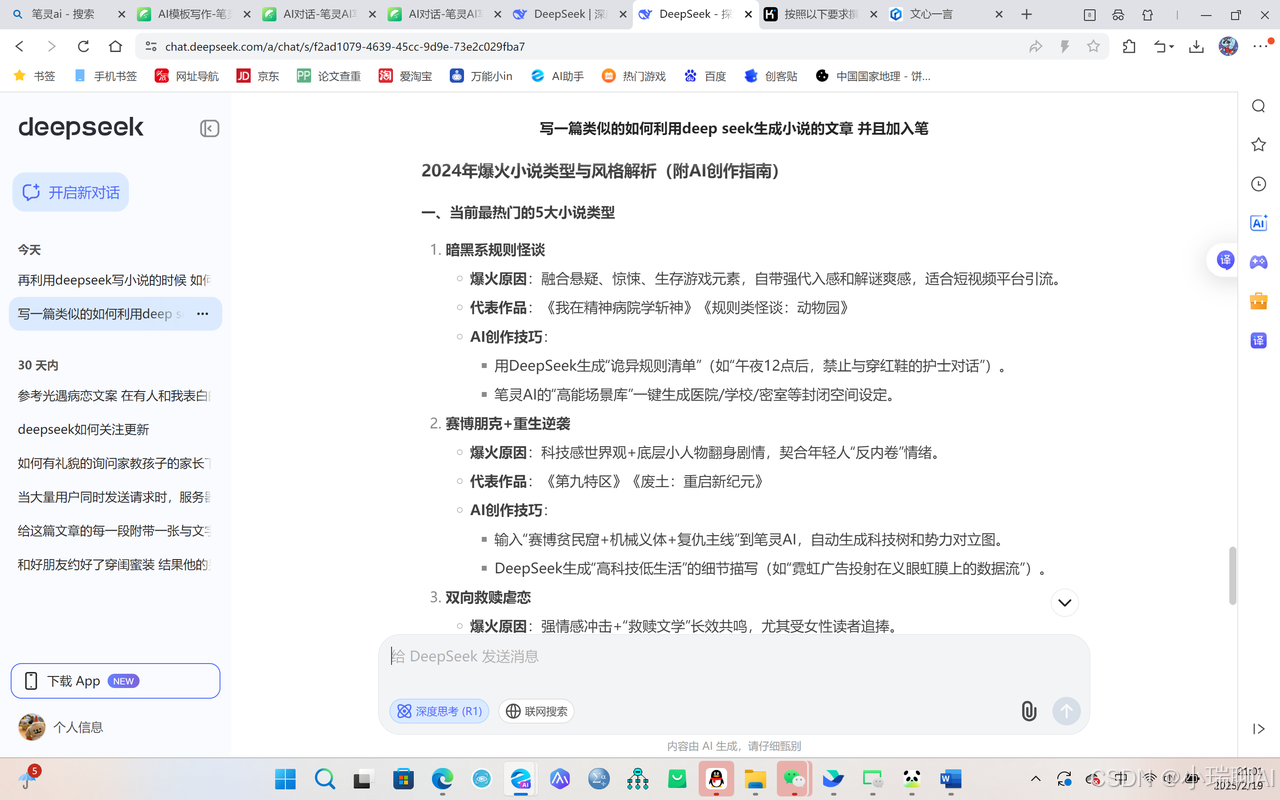
Task: Click the address bar URL
Action: click(x=344, y=47)
